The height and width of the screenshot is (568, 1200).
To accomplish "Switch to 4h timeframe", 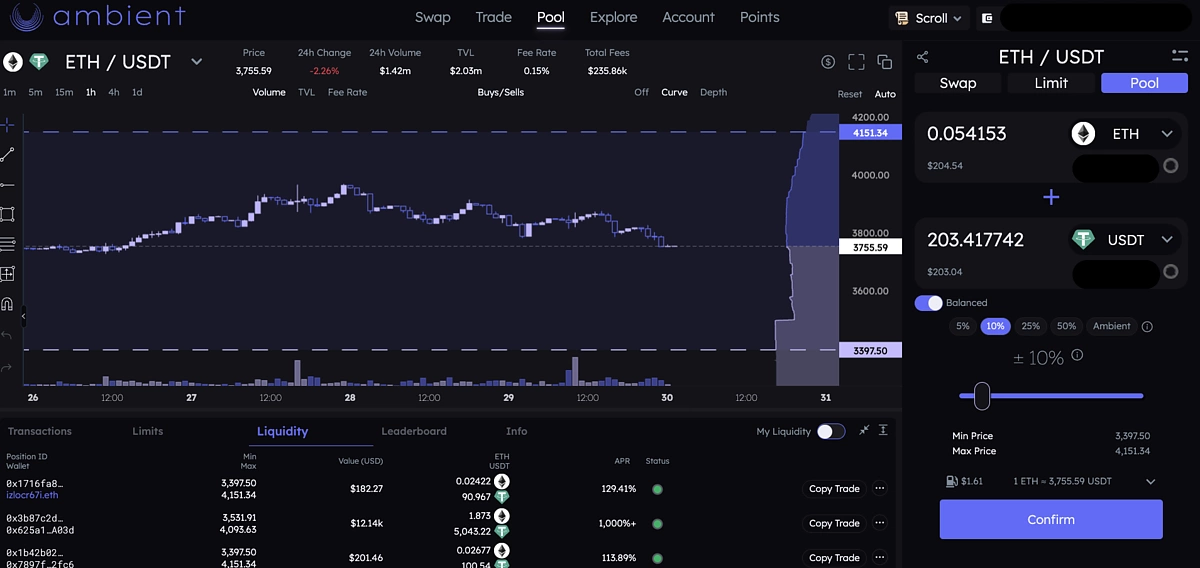I will point(114,92).
